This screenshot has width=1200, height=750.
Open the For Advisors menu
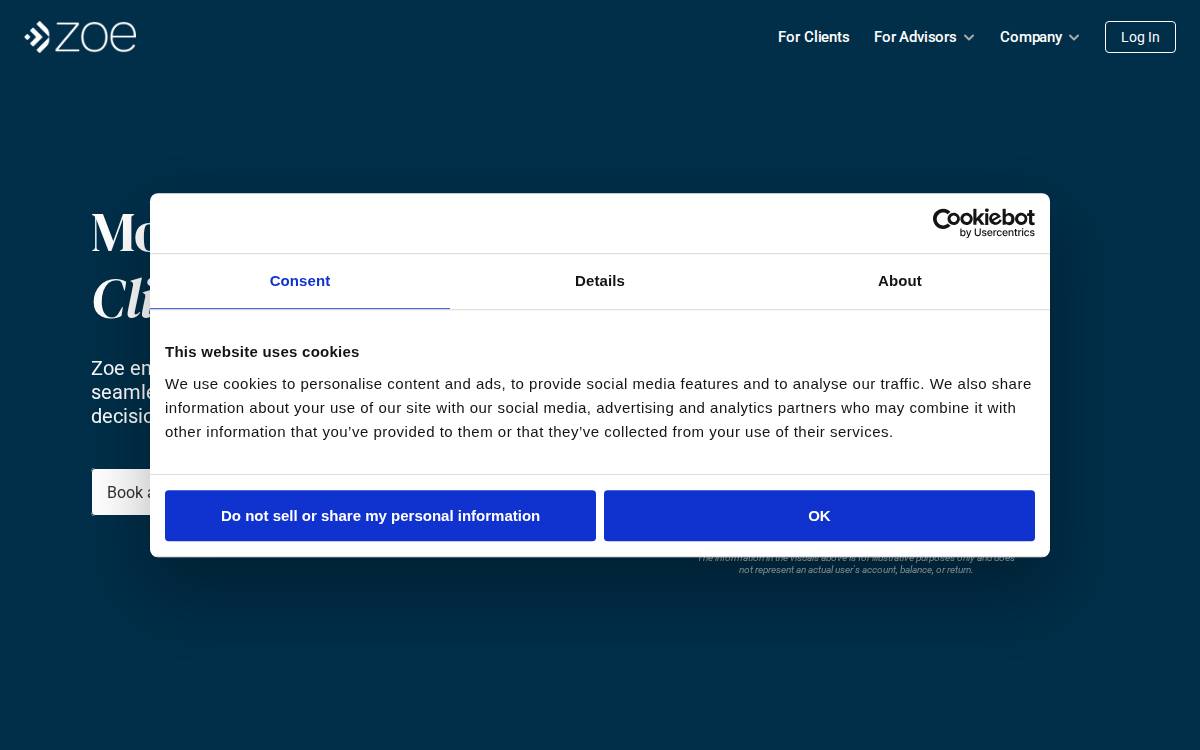915,37
